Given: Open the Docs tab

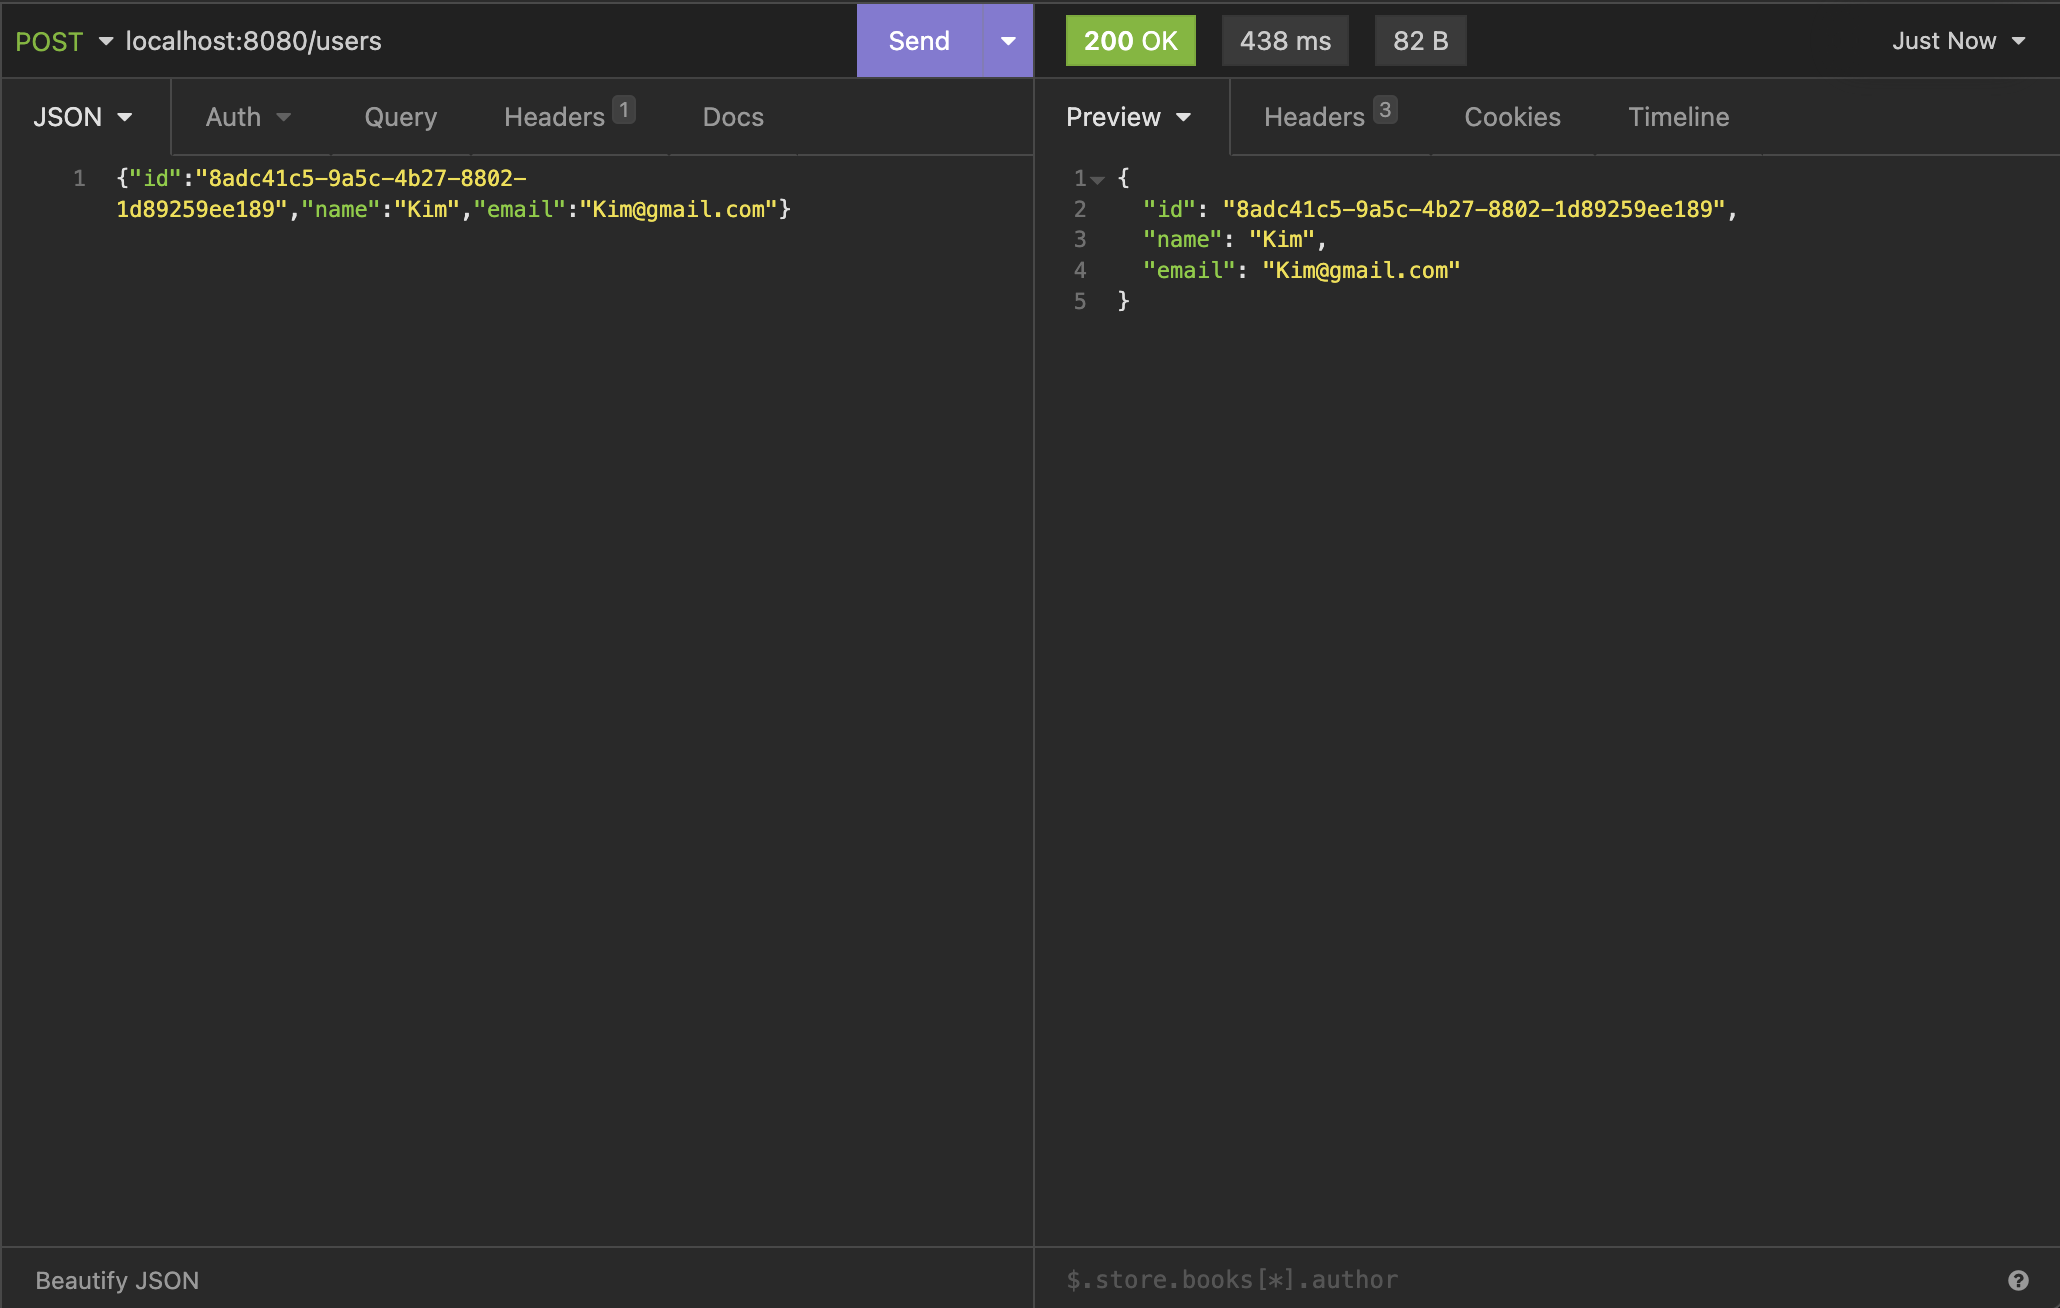Looking at the screenshot, I should 733,117.
